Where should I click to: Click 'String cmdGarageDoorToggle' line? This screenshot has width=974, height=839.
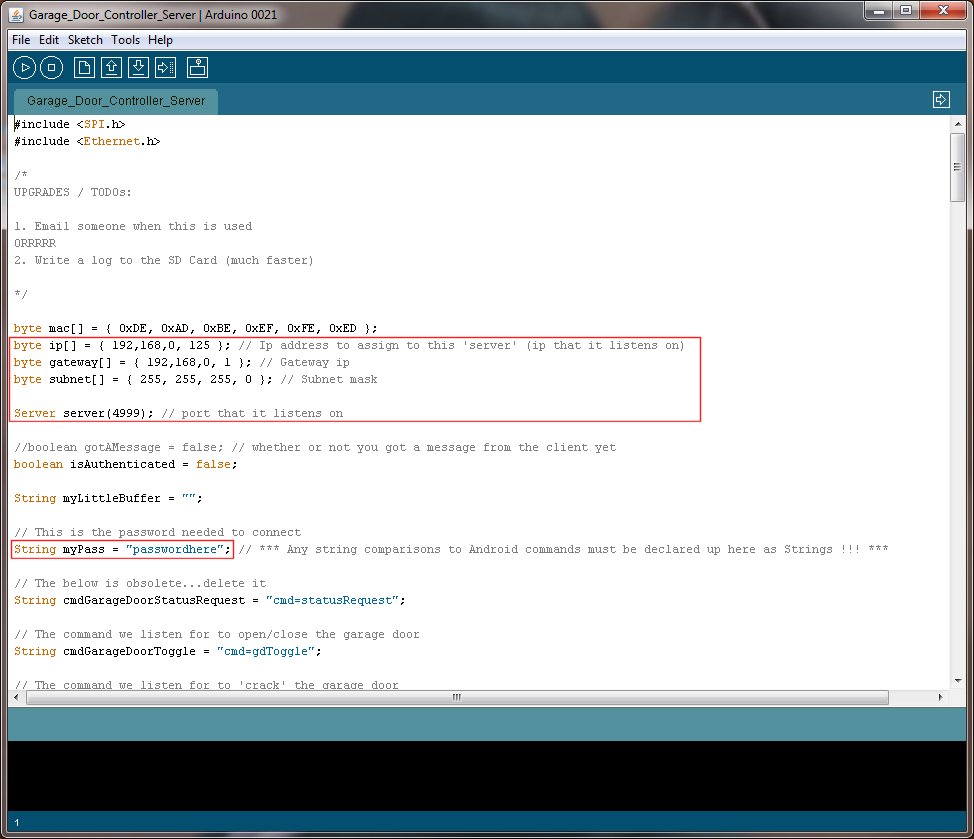pyautogui.click(x=168, y=651)
